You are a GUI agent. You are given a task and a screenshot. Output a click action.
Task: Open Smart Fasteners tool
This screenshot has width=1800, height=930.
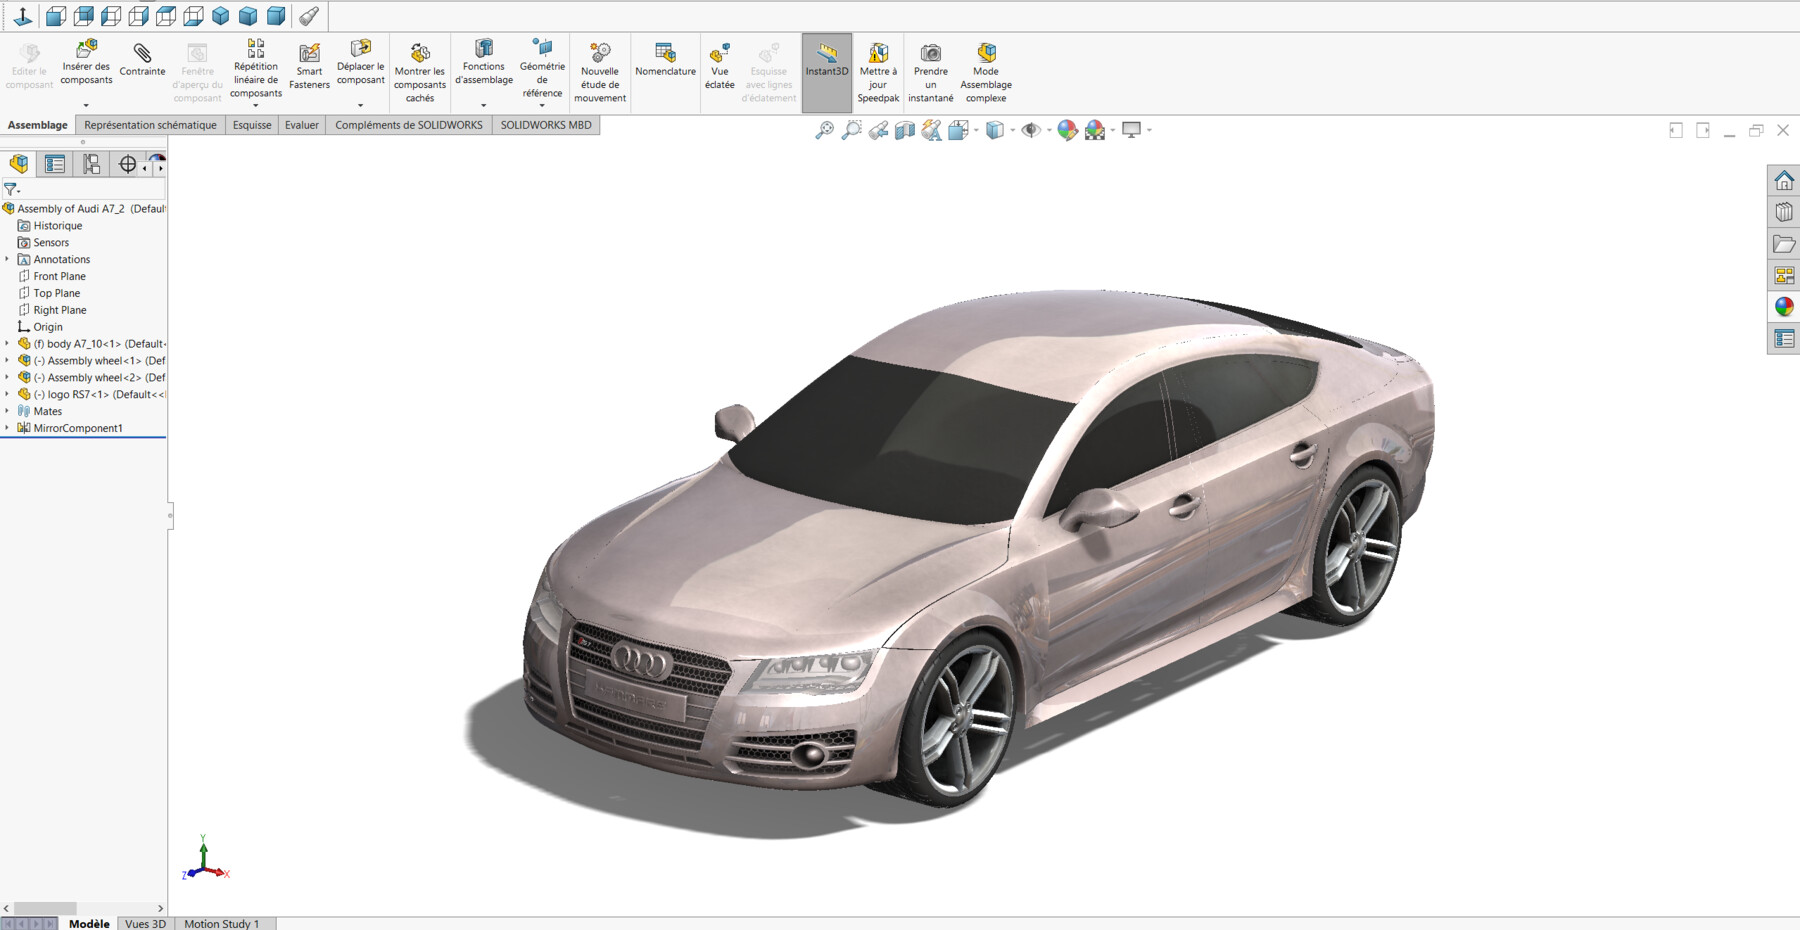pyautogui.click(x=308, y=63)
